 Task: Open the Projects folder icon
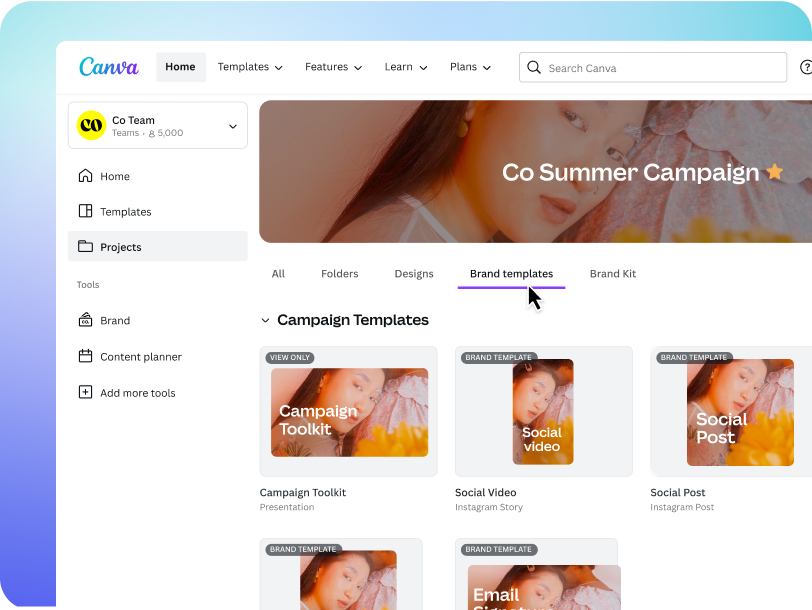tap(85, 246)
